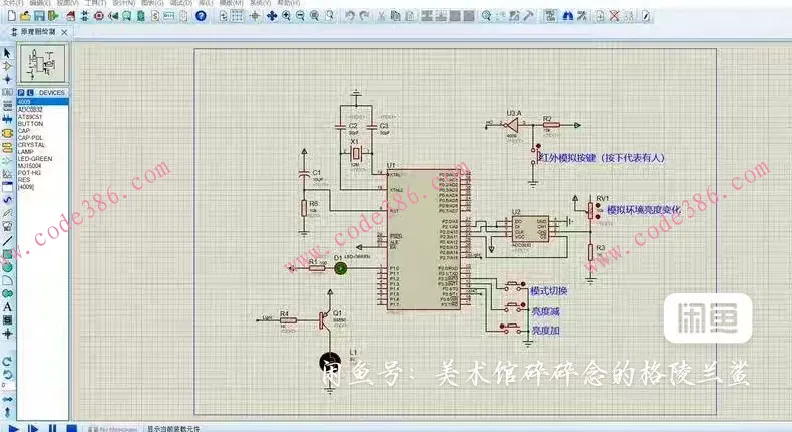Open the binoculars search tool
Image resolution: width=792 pixels, height=432 pixels.
tap(567, 16)
